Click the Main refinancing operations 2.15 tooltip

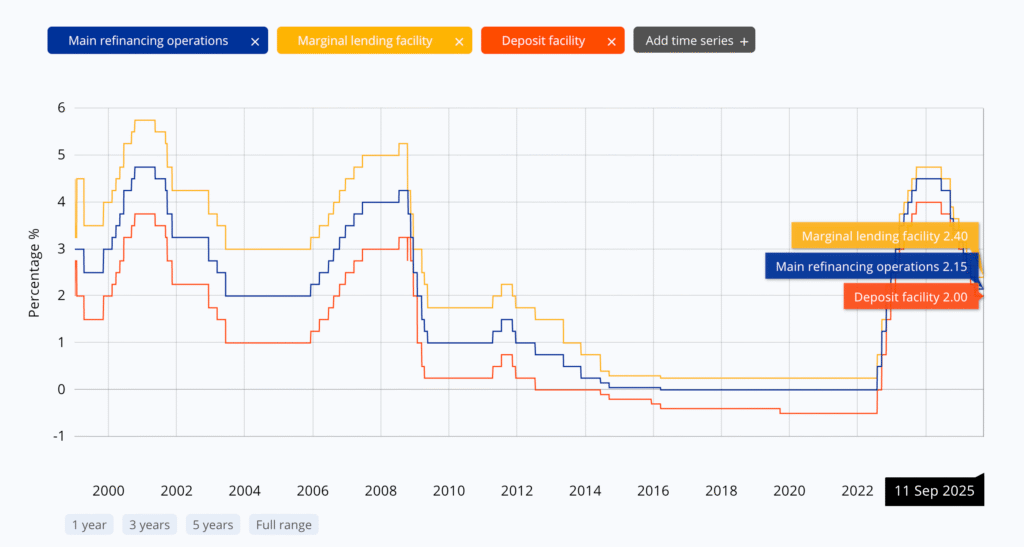(871, 266)
